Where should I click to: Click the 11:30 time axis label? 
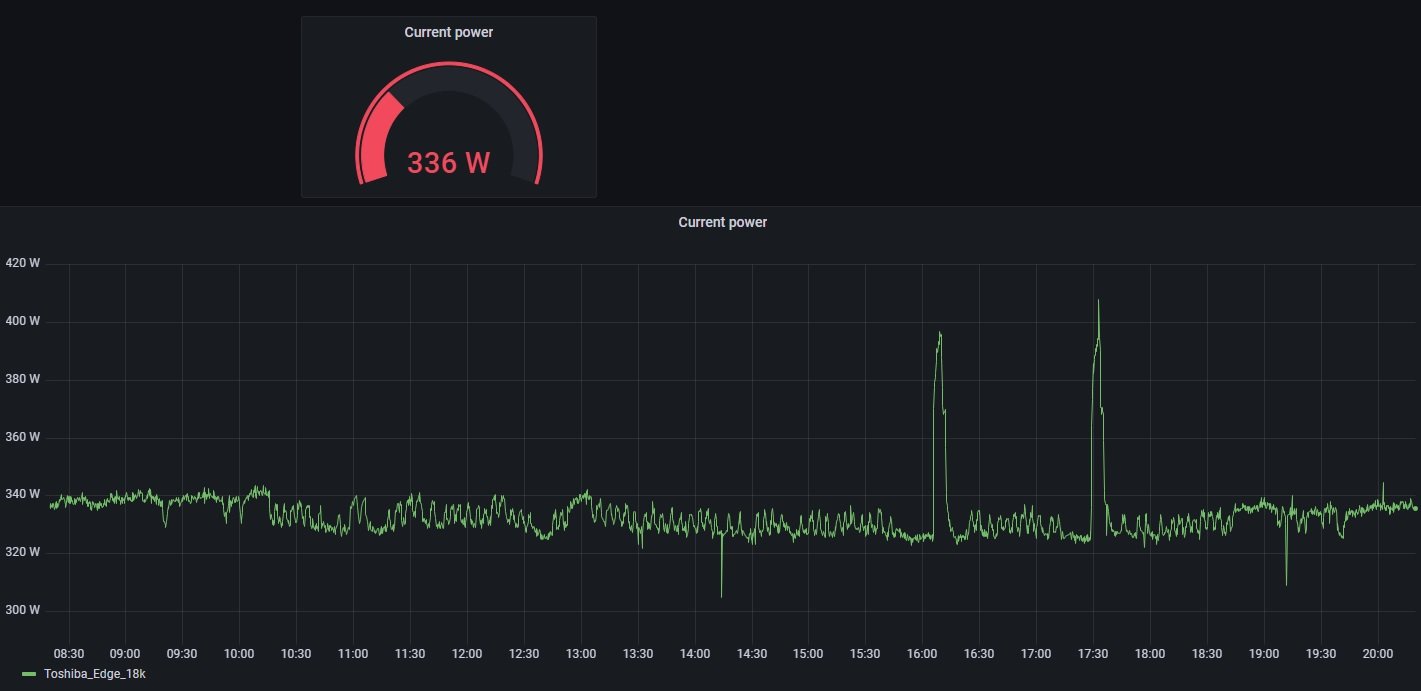[410, 654]
